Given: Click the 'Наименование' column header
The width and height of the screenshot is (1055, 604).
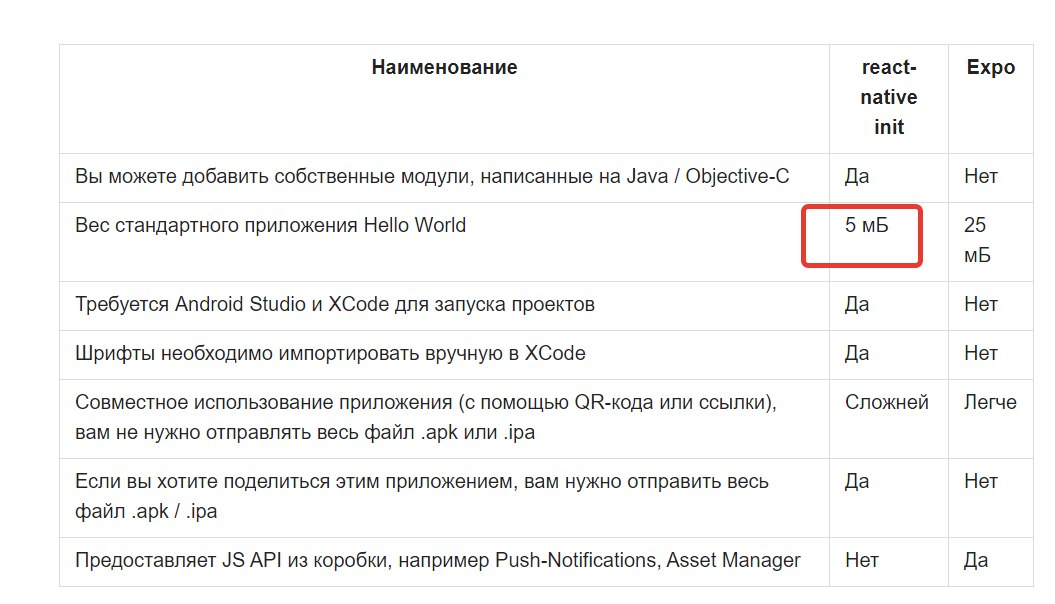Looking at the screenshot, I should [x=444, y=67].
